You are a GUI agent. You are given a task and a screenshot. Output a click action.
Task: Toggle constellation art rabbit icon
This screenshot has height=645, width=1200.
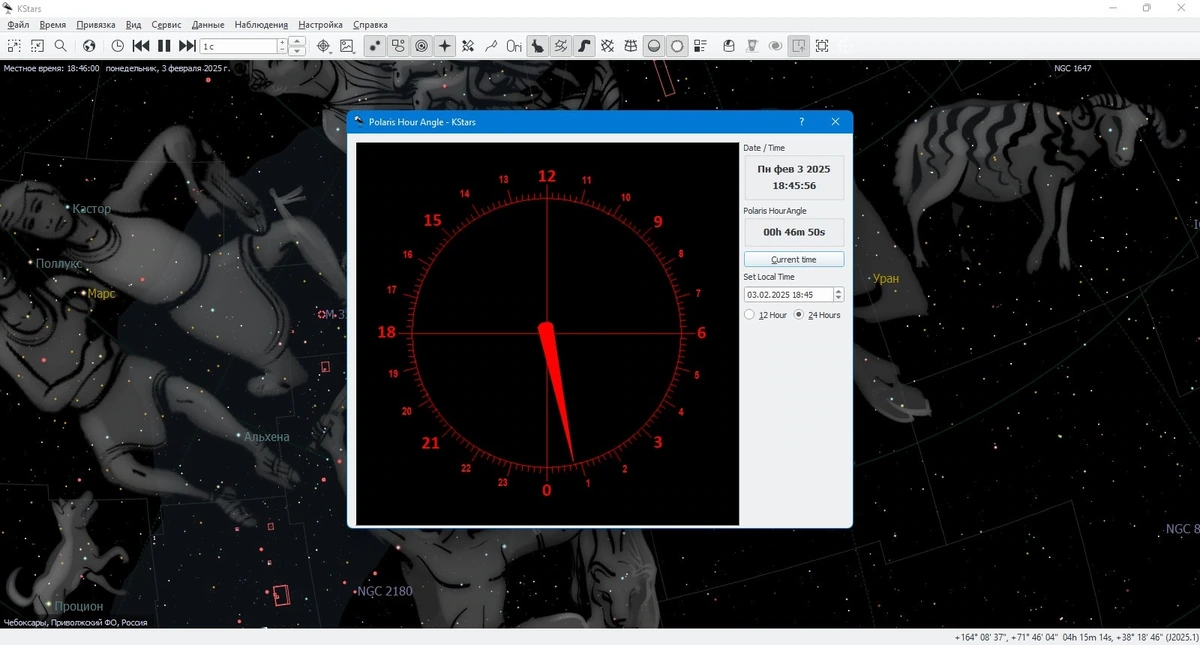pos(538,46)
